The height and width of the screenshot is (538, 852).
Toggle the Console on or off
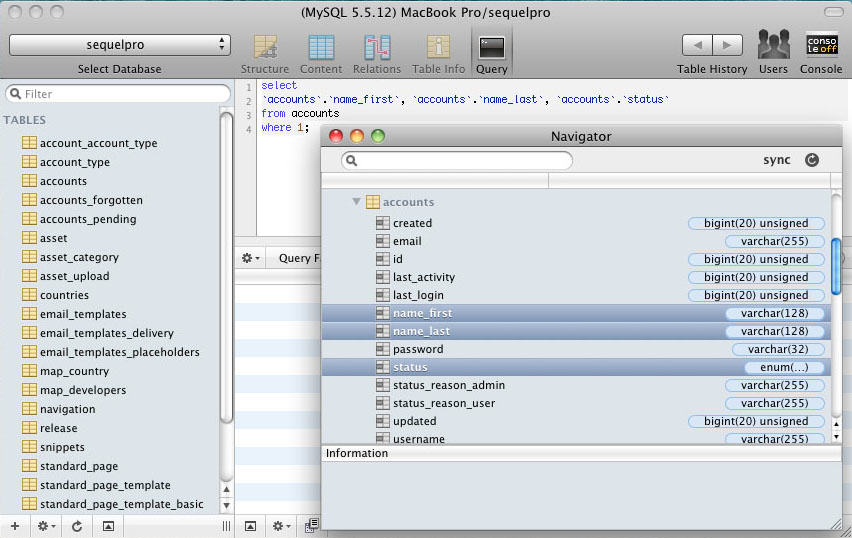coord(821,53)
